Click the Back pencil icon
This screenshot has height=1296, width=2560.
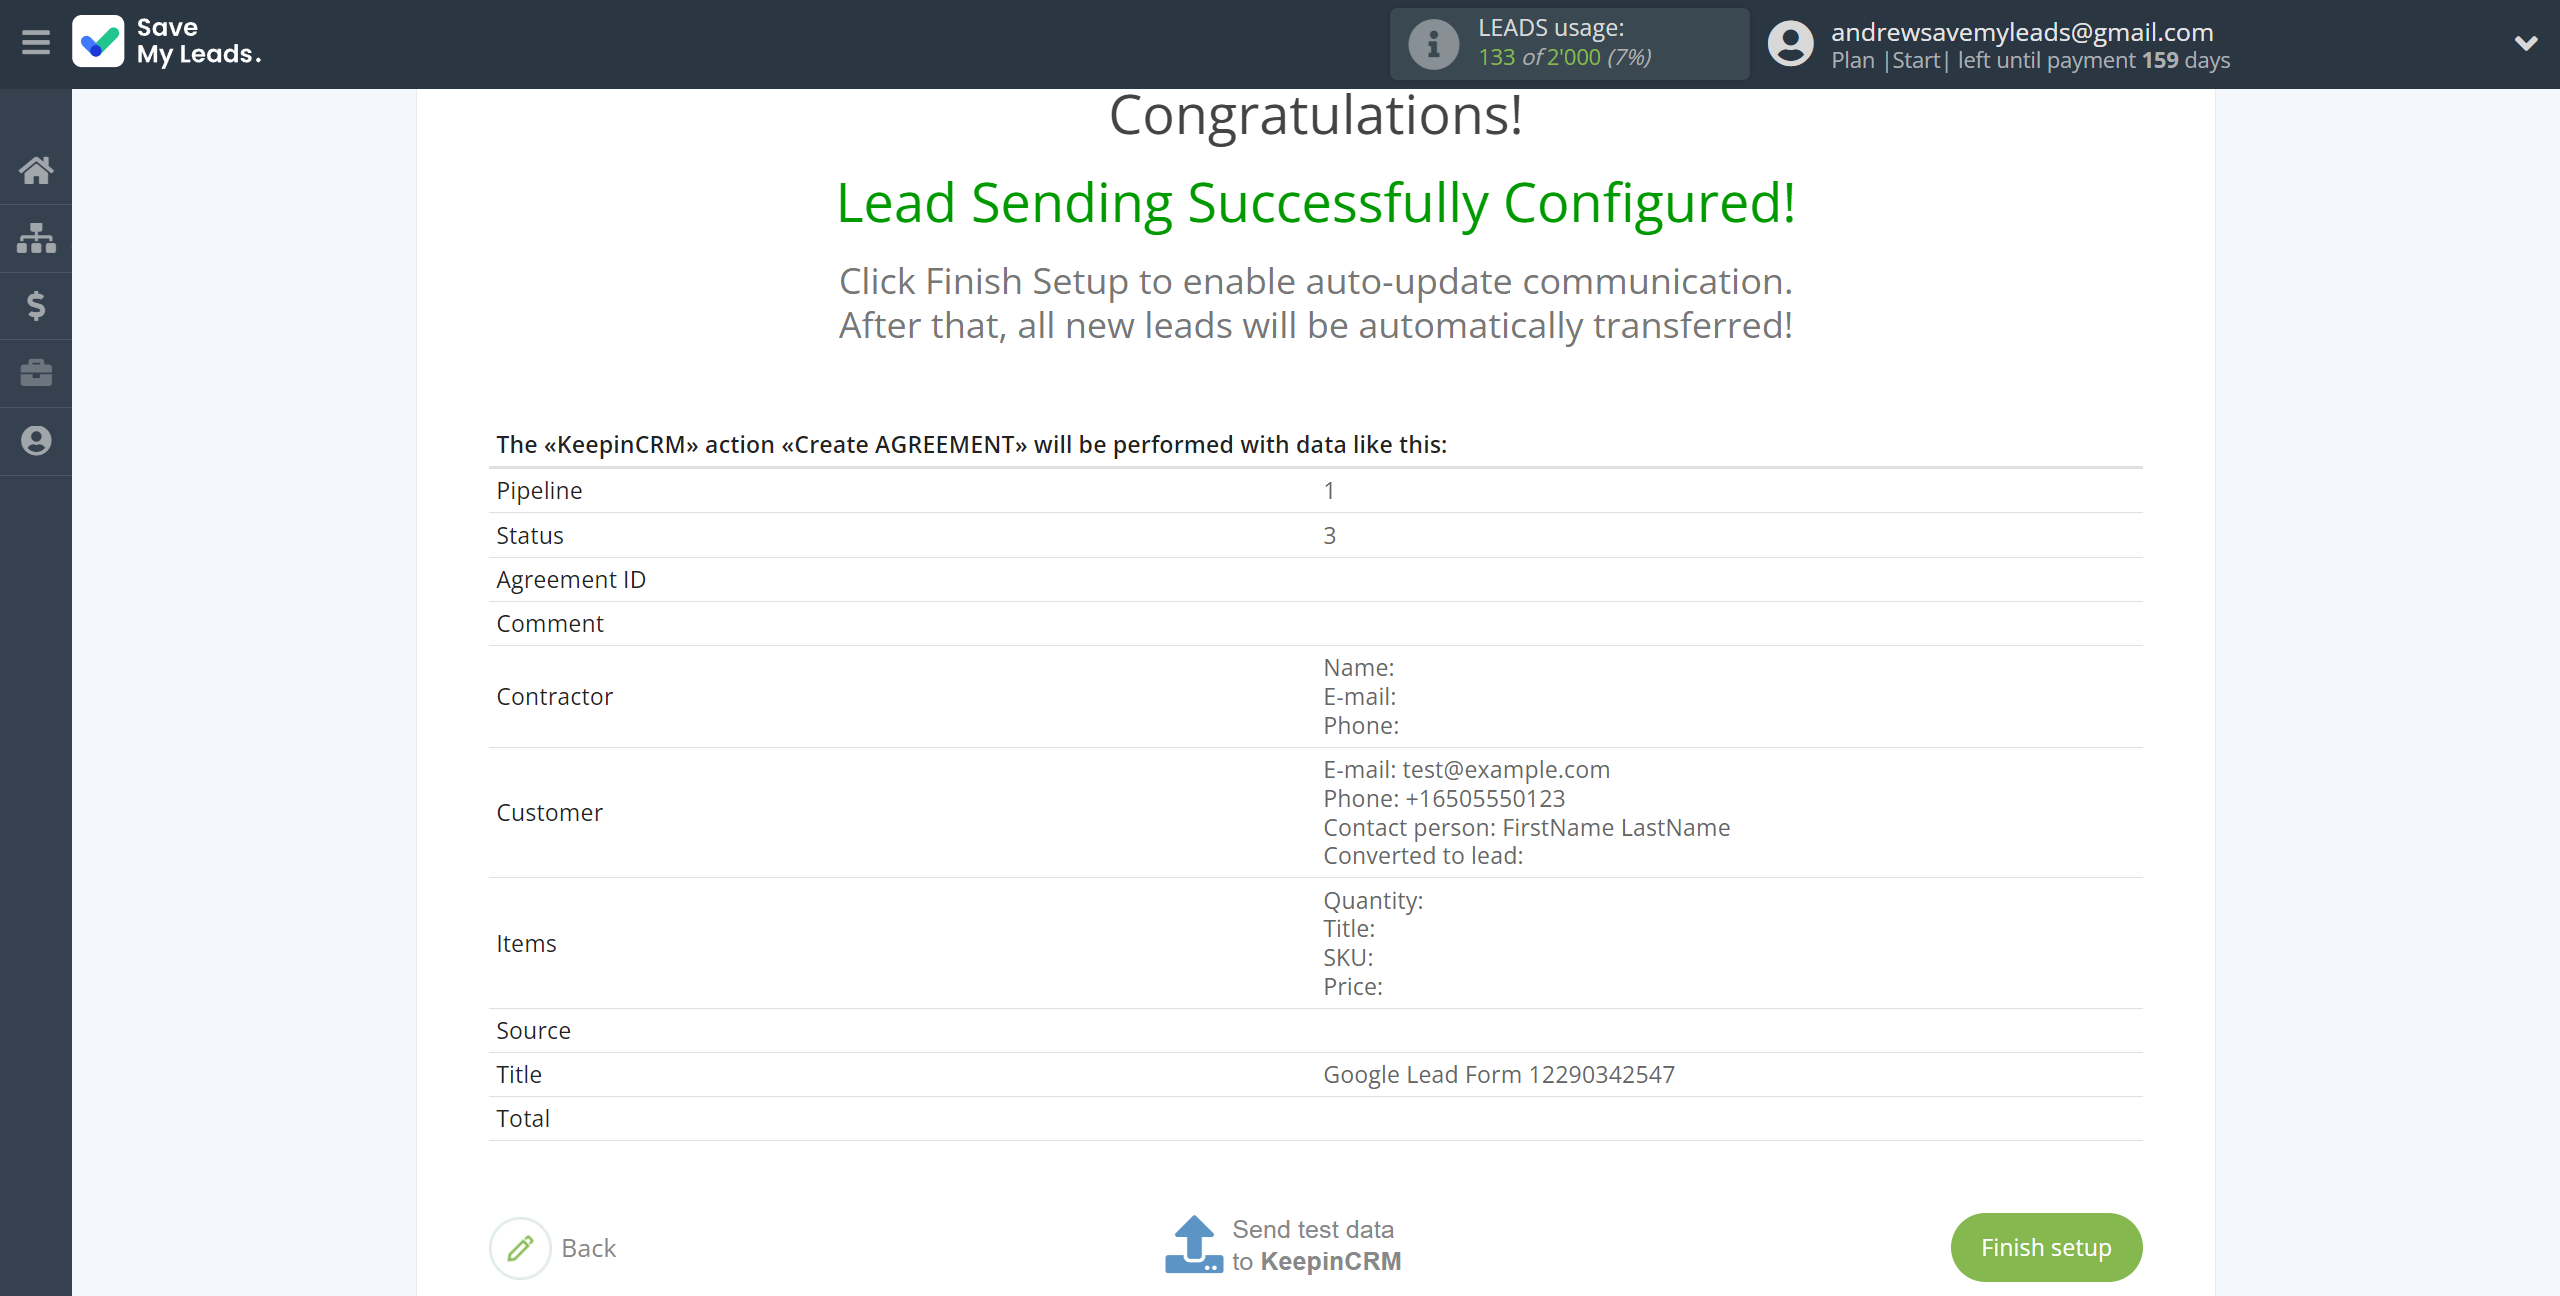pyautogui.click(x=520, y=1248)
